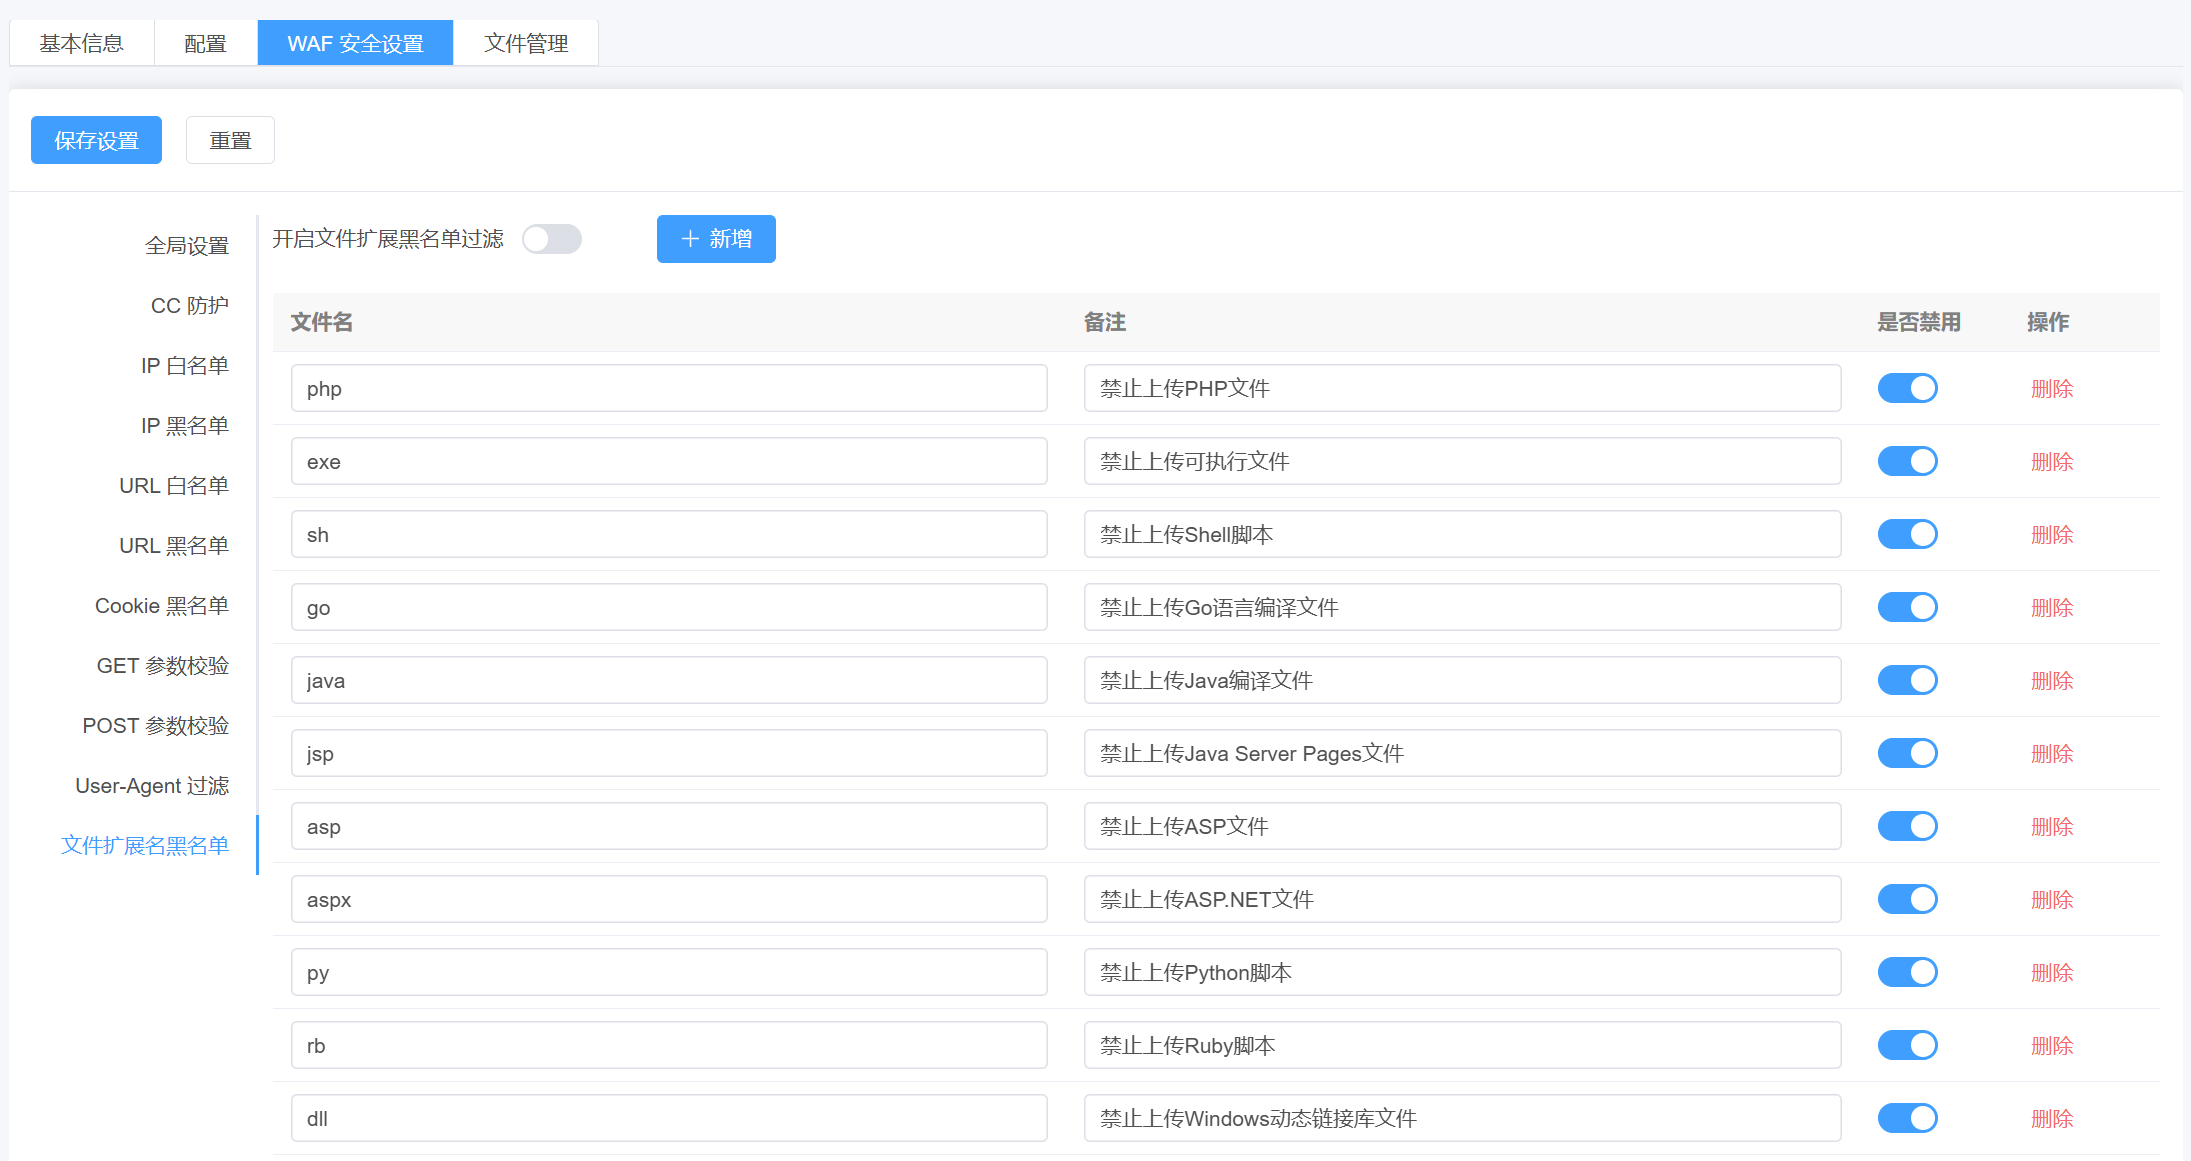The width and height of the screenshot is (2191, 1161).
Task: Click the 重置 button
Action: pos(230,140)
